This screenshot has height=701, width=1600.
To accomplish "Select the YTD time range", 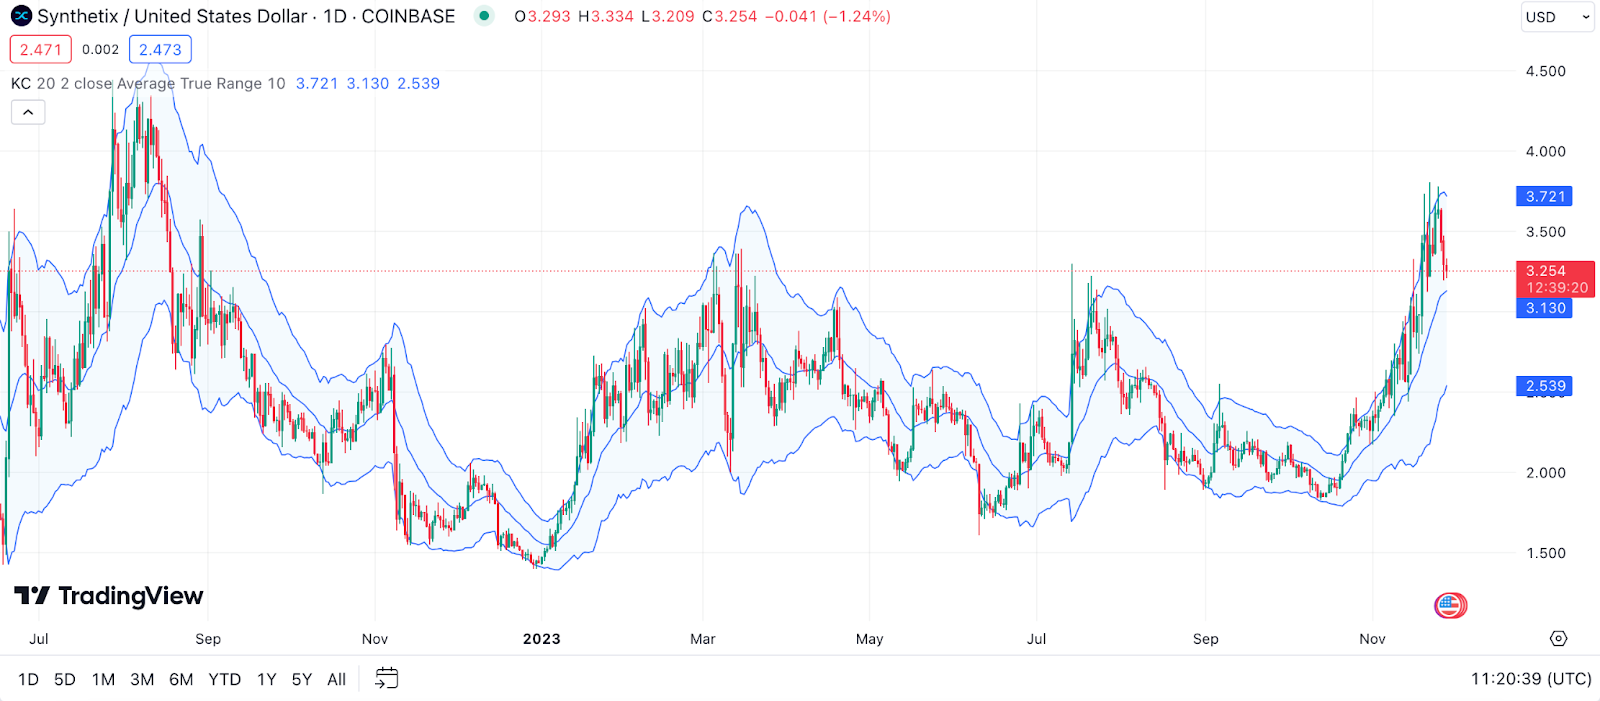I will [x=225, y=680].
